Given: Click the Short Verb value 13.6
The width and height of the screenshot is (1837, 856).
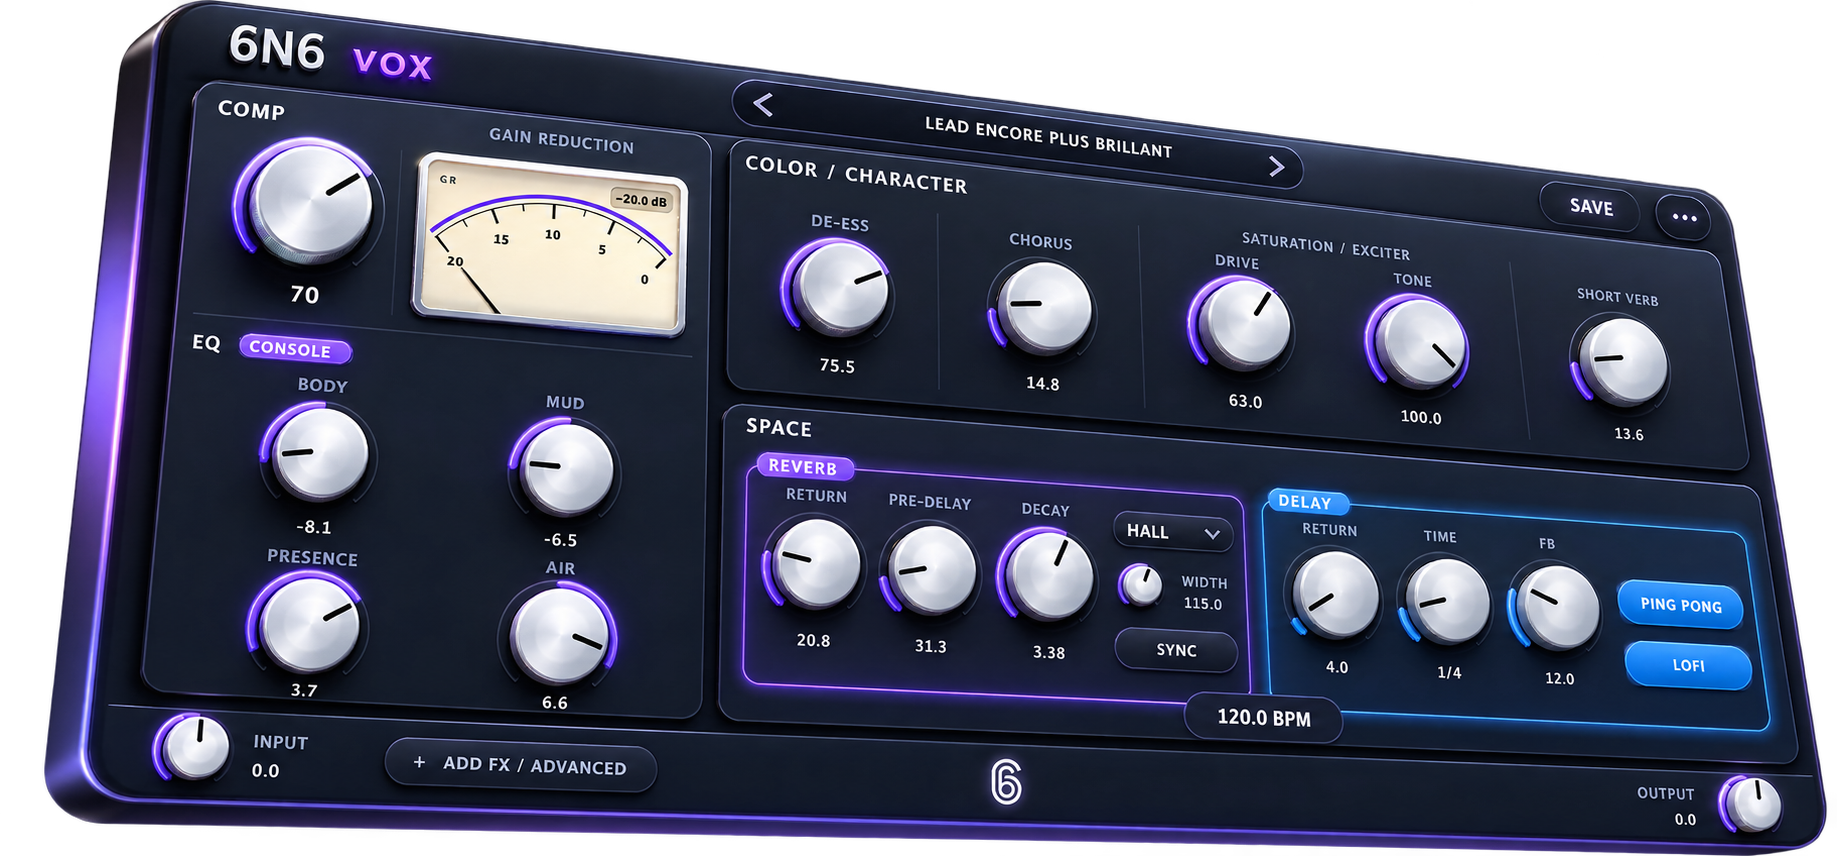Looking at the screenshot, I should pos(1628,434).
